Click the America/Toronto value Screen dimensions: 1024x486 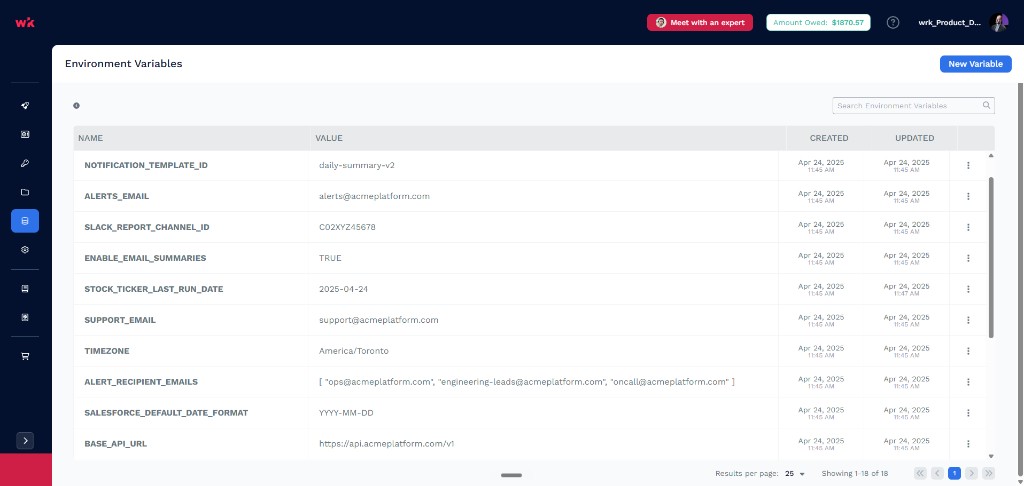pos(354,351)
